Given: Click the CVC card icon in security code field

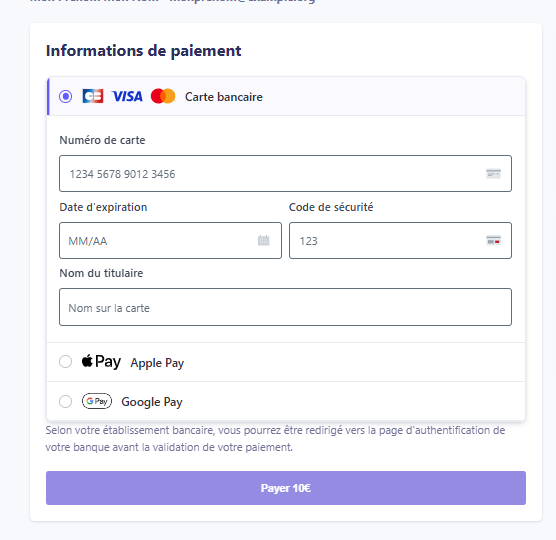Looking at the screenshot, I should click(x=493, y=240).
